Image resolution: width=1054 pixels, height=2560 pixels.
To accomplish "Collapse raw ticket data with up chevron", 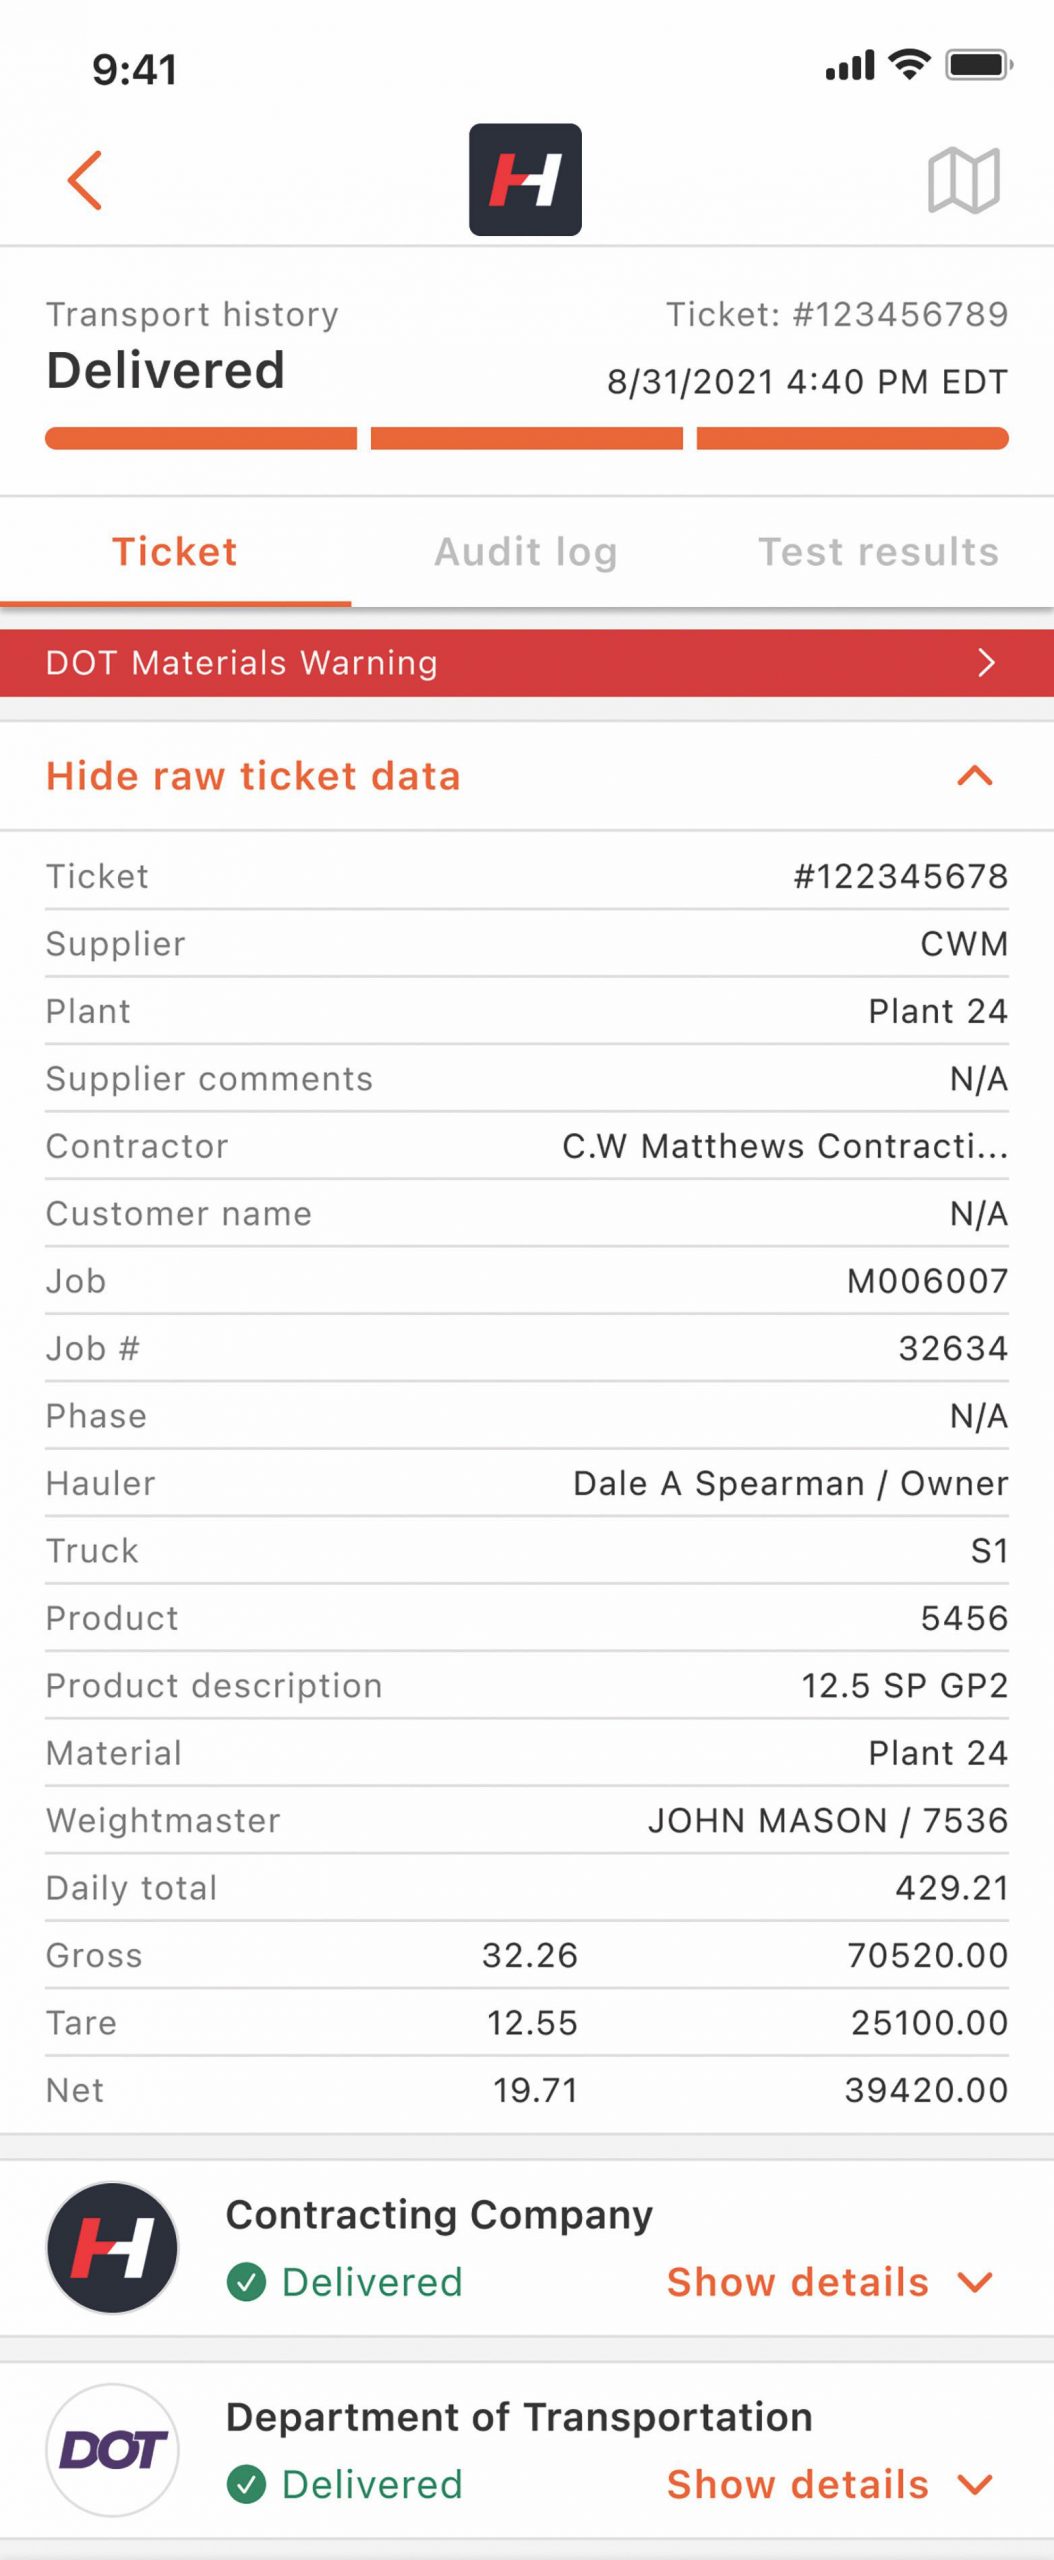I will [975, 776].
